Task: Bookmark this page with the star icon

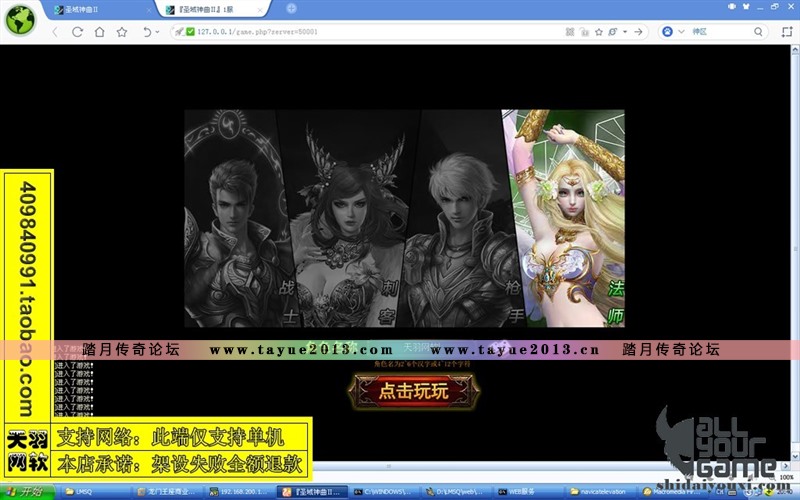Action: click(121, 32)
